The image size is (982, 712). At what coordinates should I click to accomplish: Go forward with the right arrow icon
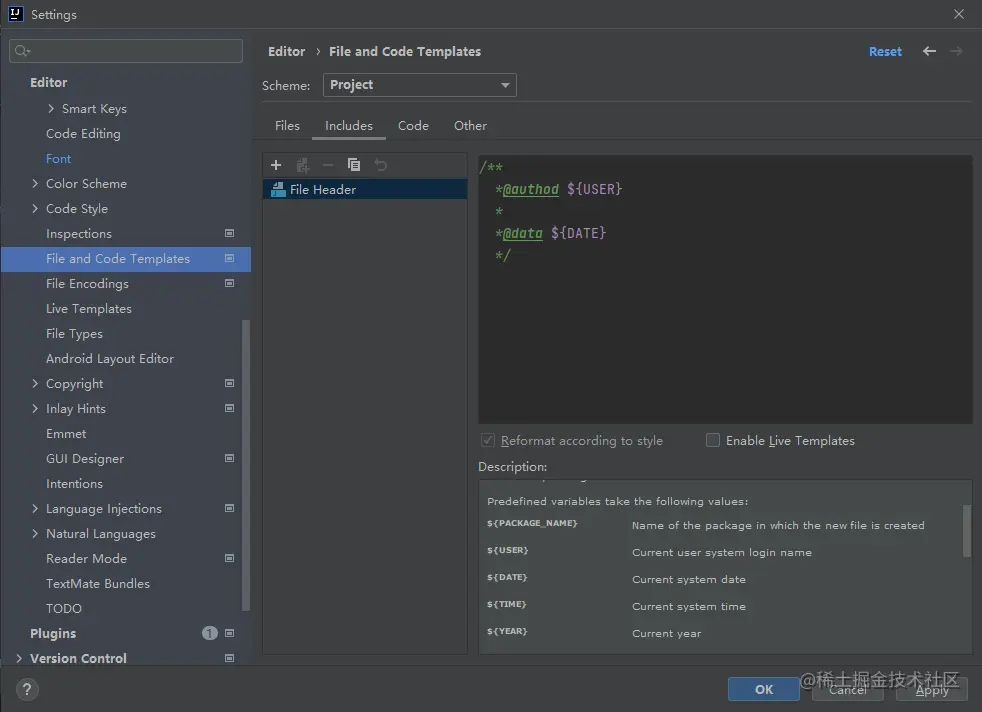pos(956,51)
